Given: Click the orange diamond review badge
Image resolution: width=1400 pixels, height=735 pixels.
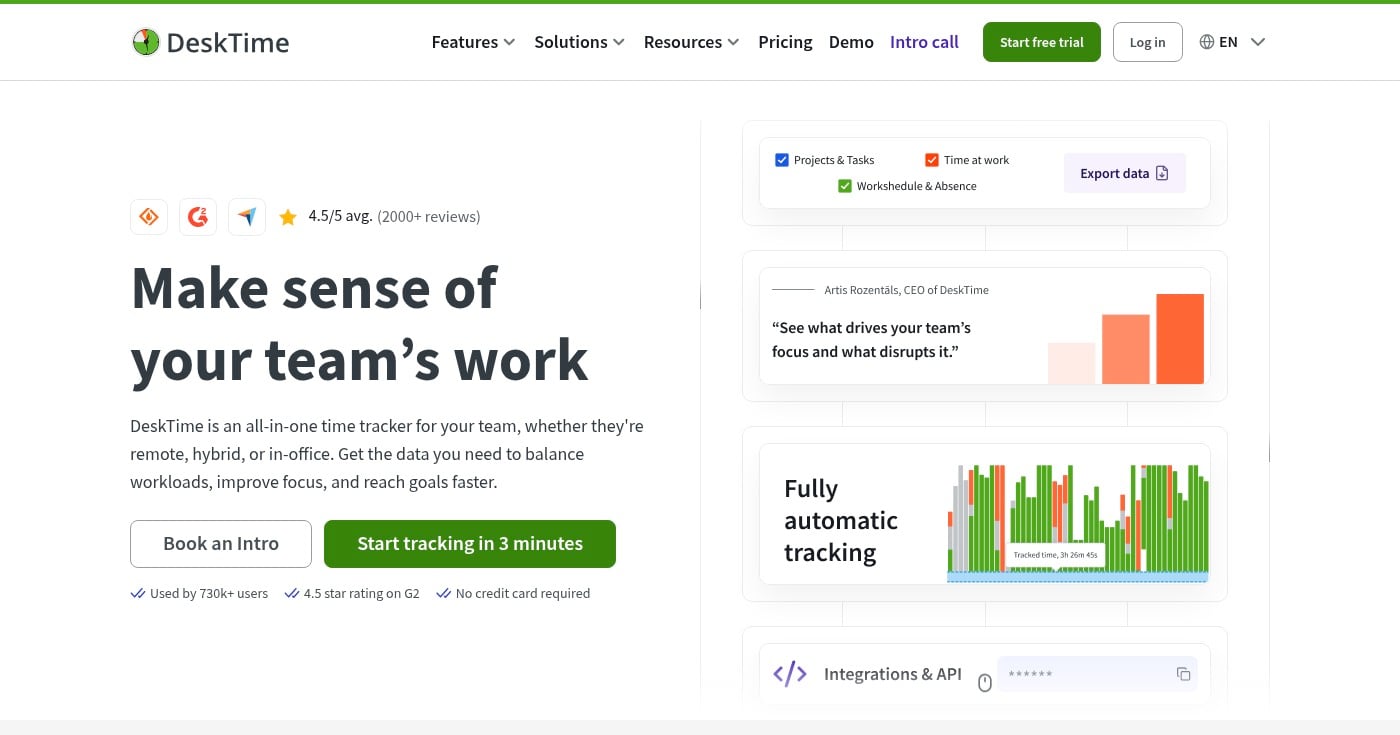Looking at the screenshot, I should [149, 216].
